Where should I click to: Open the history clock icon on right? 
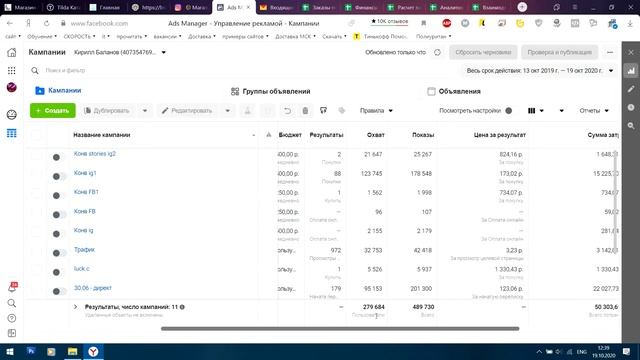pyautogui.click(x=631, y=107)
